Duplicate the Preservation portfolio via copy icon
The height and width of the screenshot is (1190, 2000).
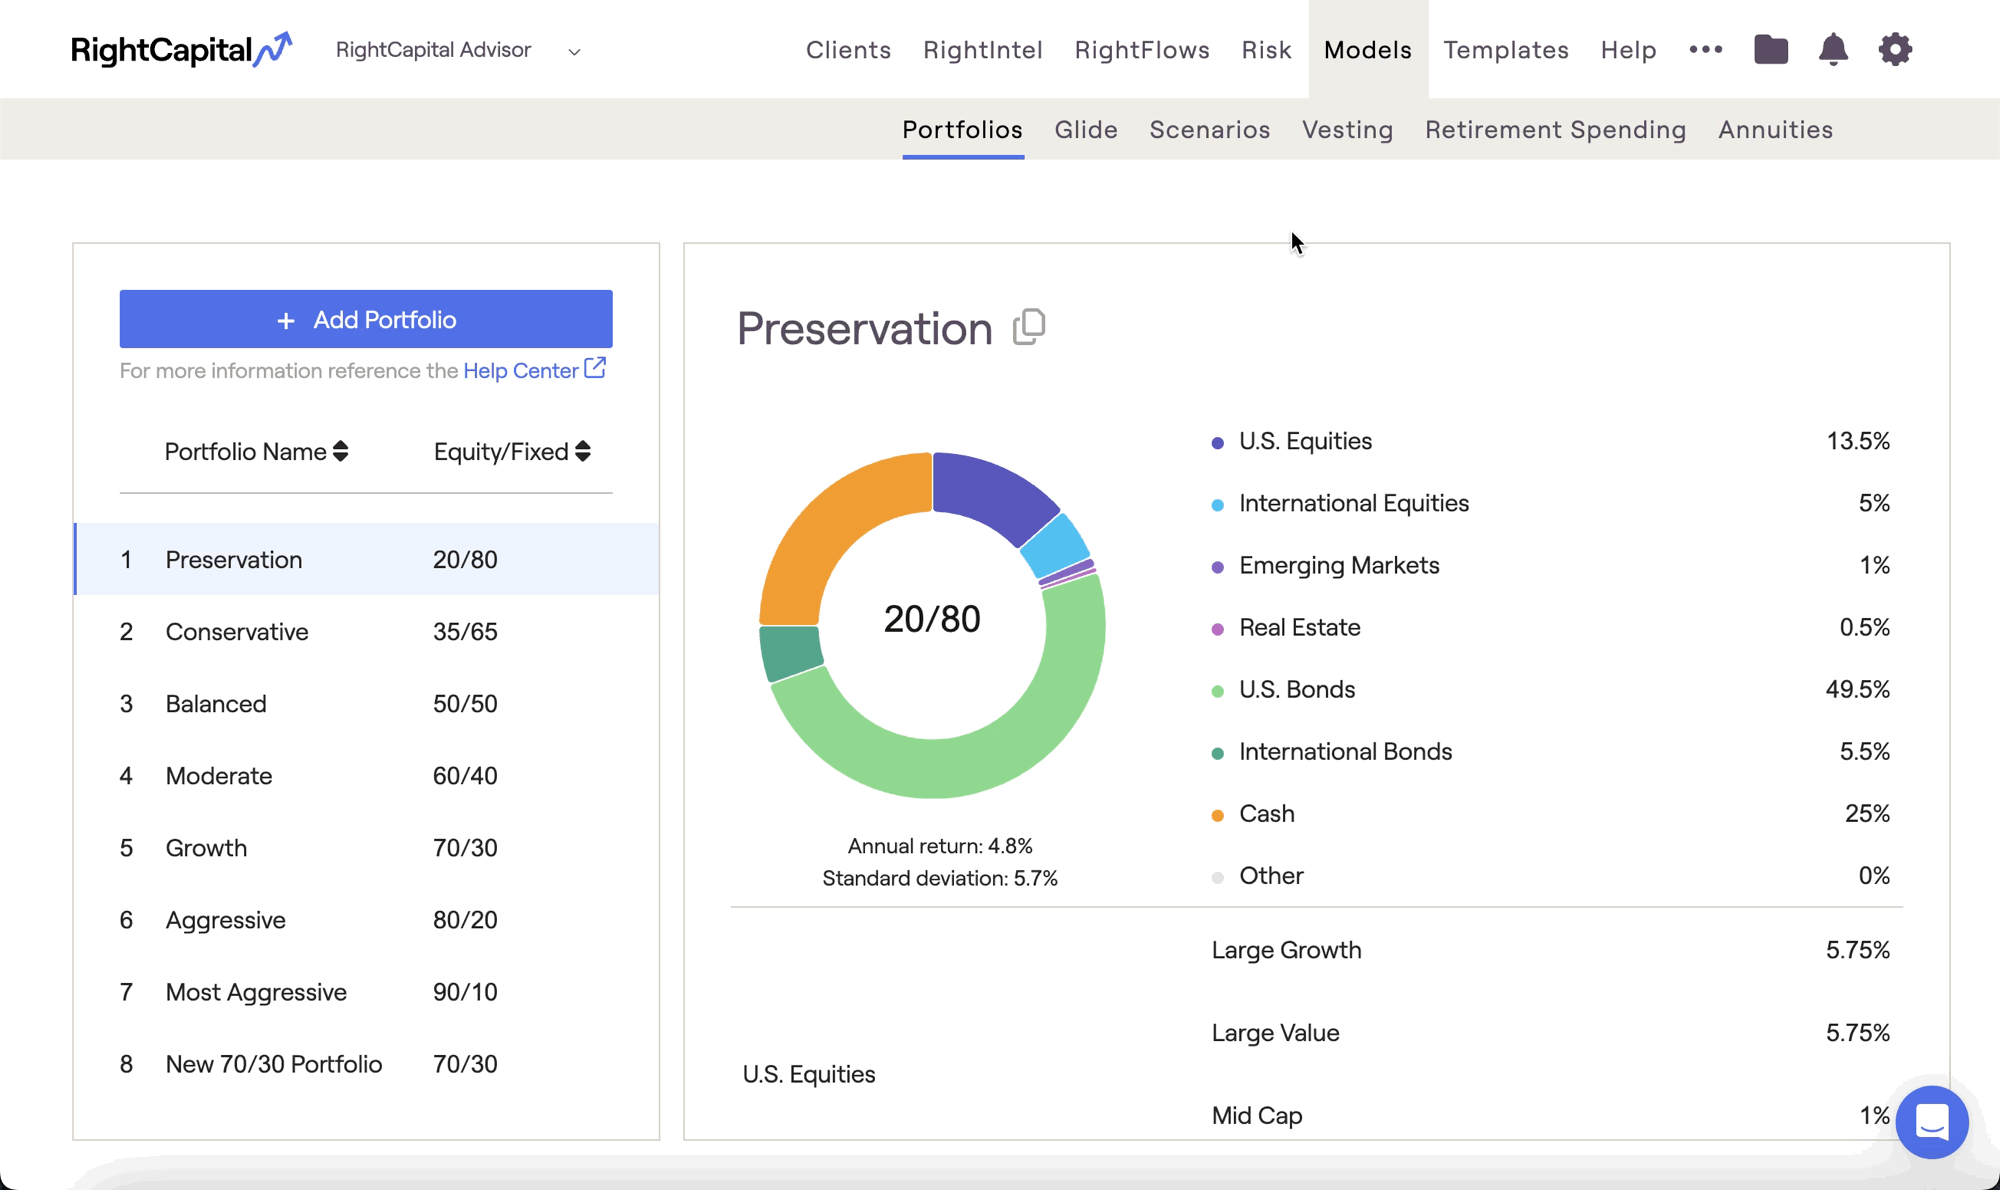click(x=1029, y=327)
